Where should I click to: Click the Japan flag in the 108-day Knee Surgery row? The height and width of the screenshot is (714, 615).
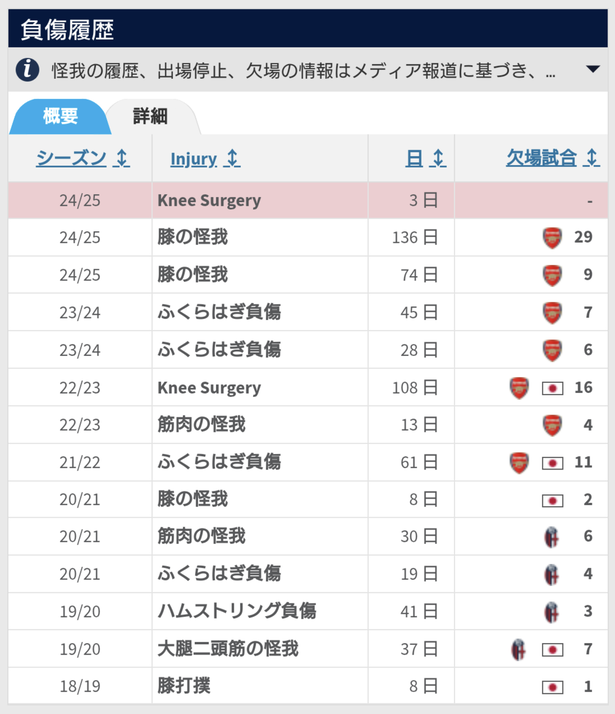[552, 388]
